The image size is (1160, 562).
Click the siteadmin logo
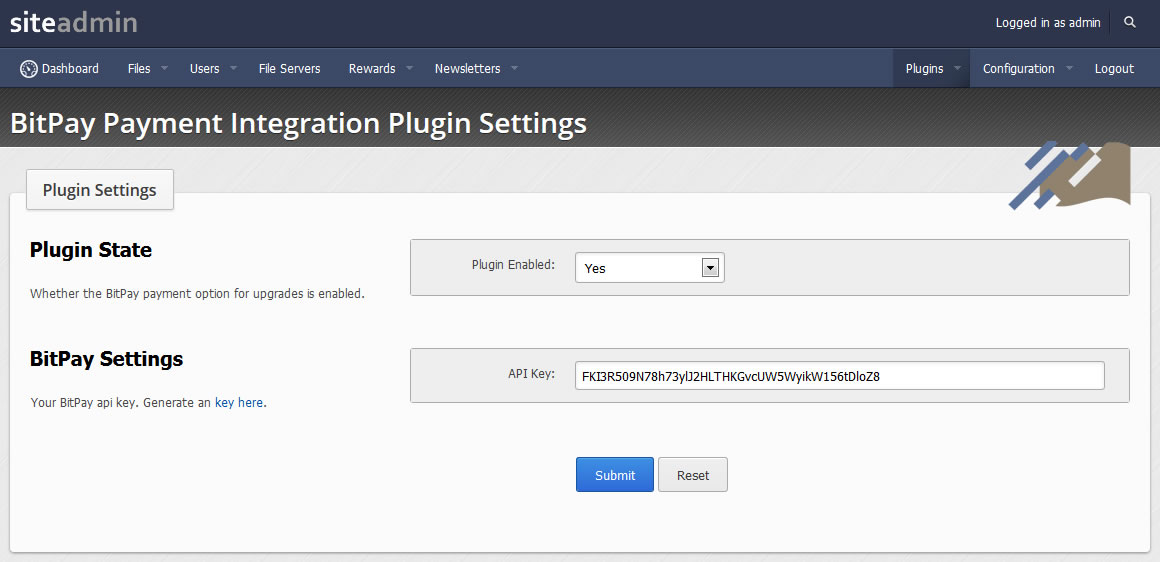pyautogui.click(x=74, y=22)
